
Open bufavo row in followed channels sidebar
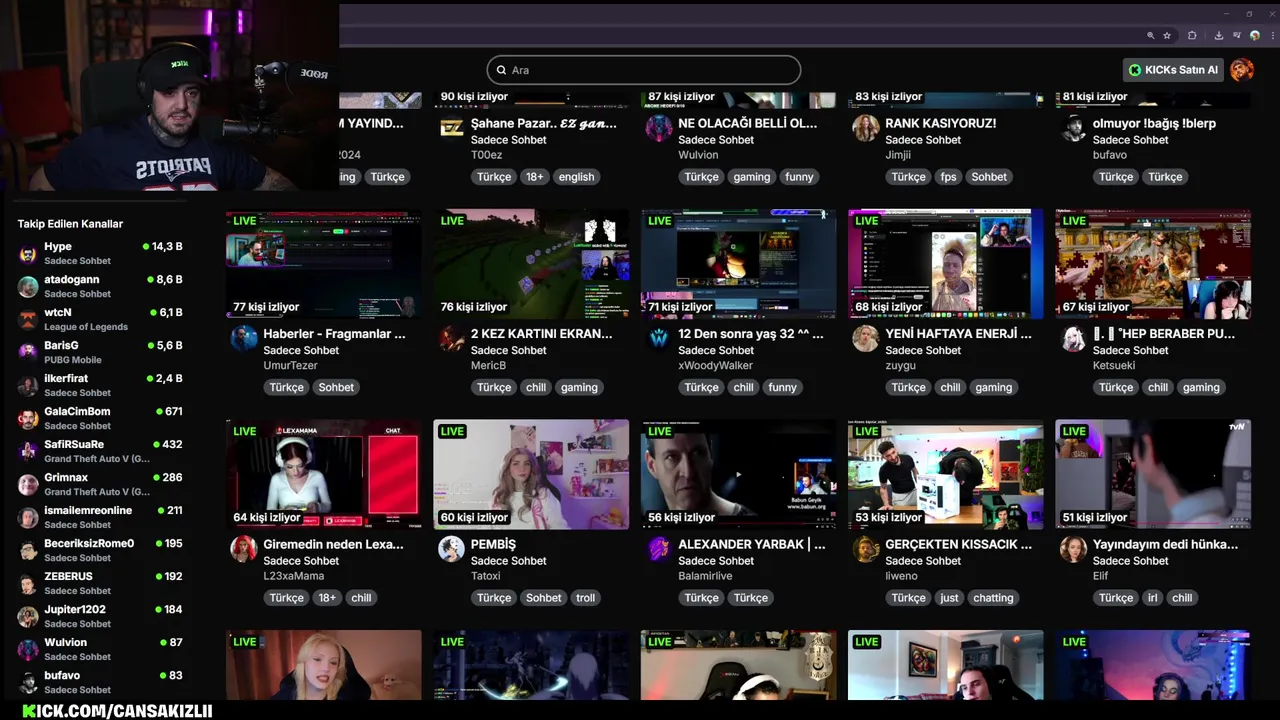pyautogui.click(x=100, y=683)
